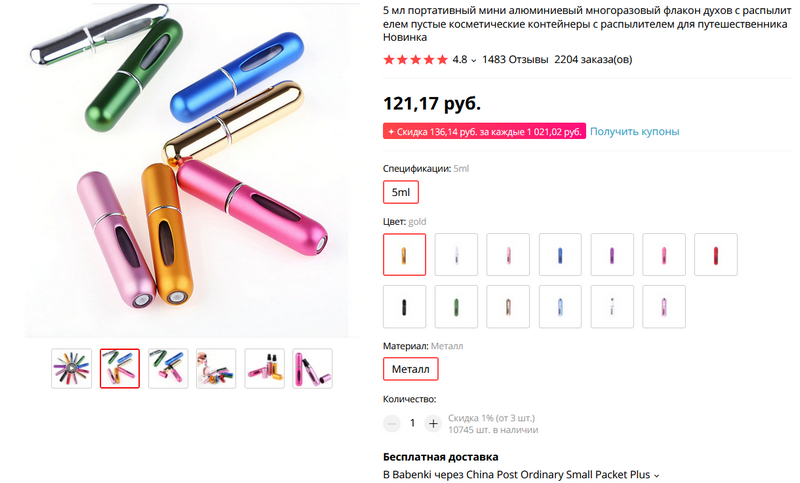This screenshot has width=800, height=483.
Task: Pick the blue bottle color
Action: [560, 255]
